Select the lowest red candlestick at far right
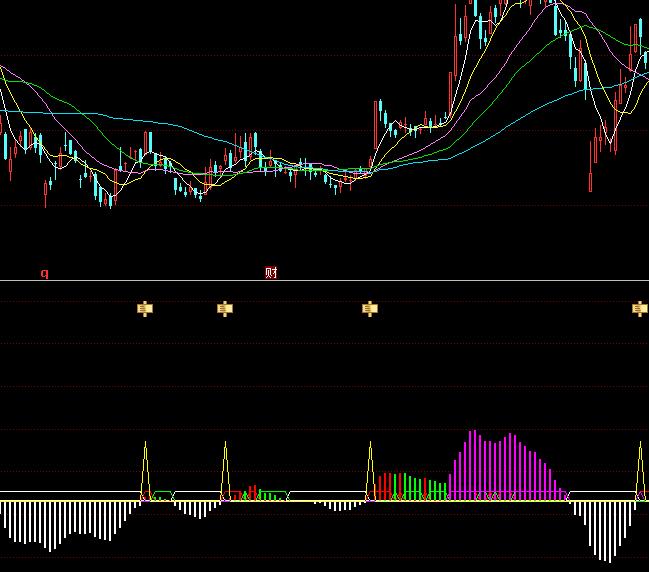 point(590,178)
